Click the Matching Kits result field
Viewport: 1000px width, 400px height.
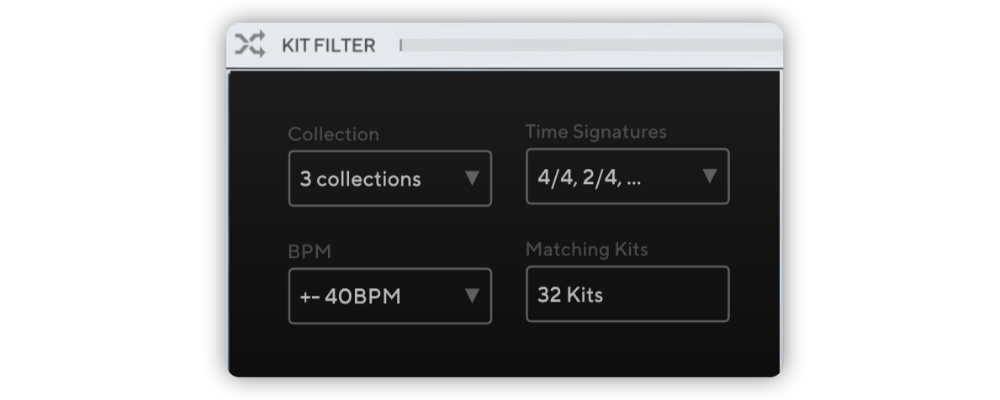pos(628,293)
